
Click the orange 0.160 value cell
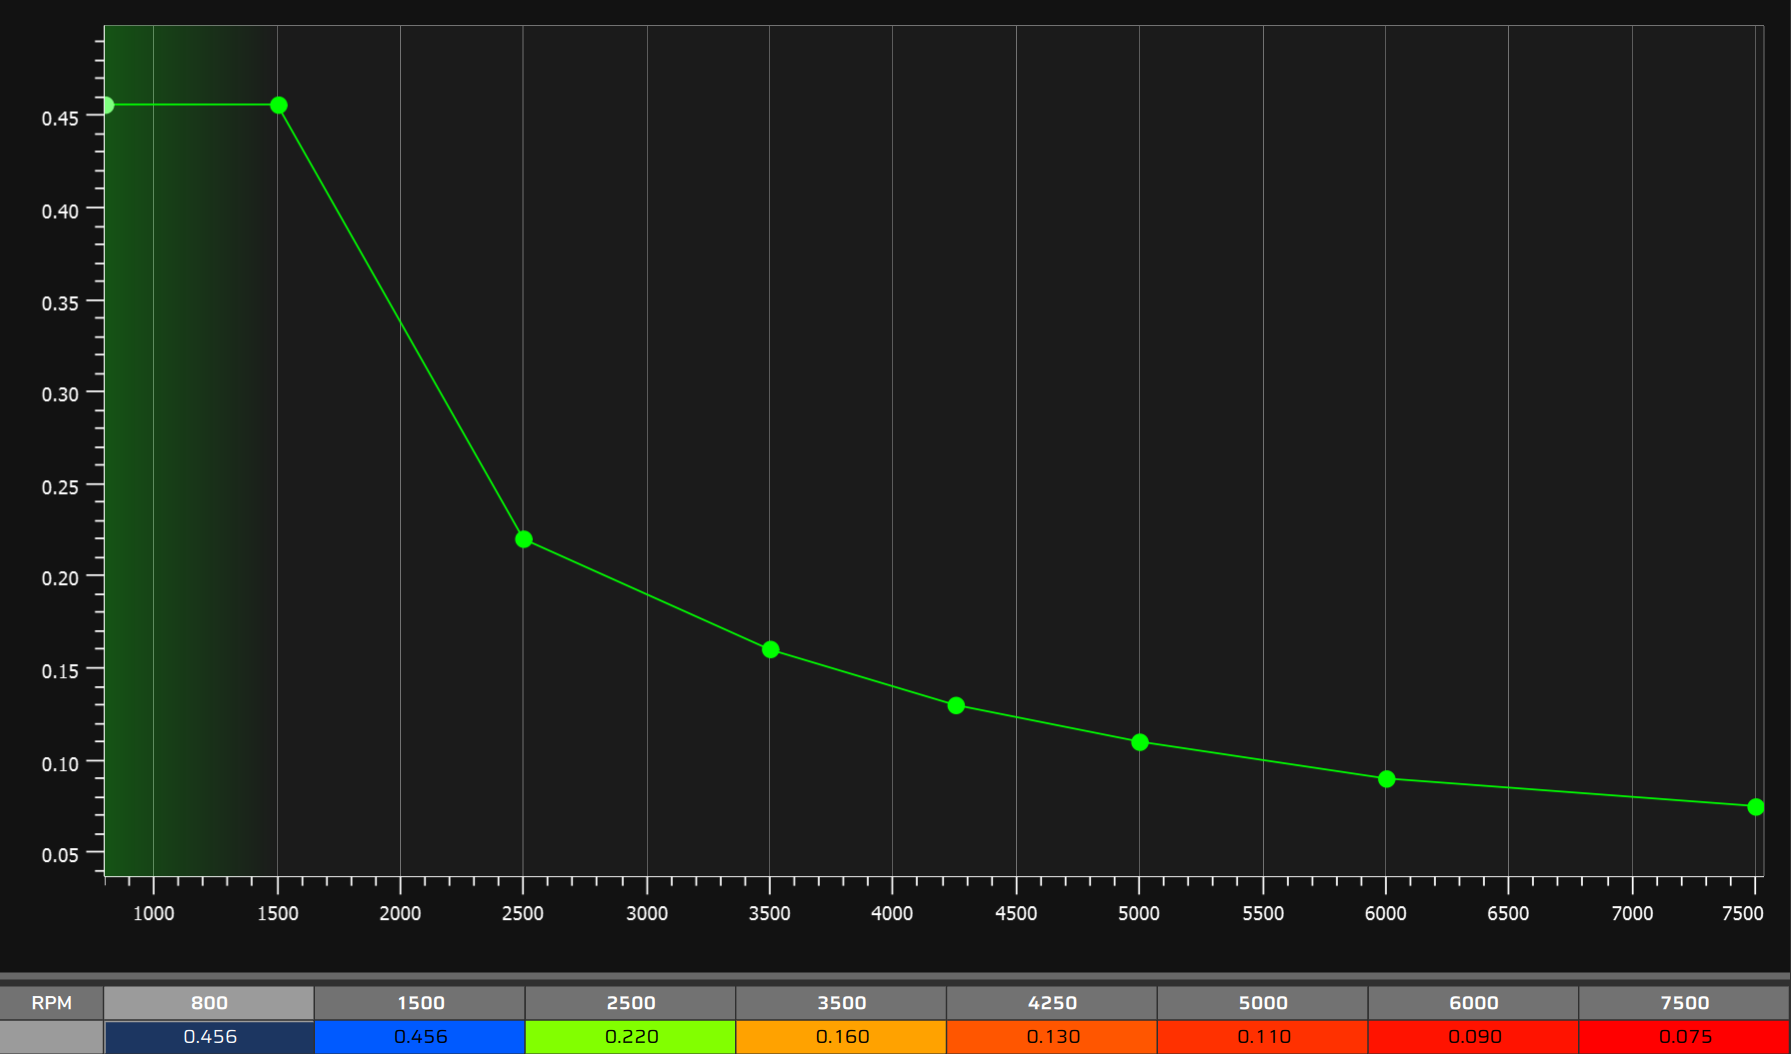[841, 1037]
